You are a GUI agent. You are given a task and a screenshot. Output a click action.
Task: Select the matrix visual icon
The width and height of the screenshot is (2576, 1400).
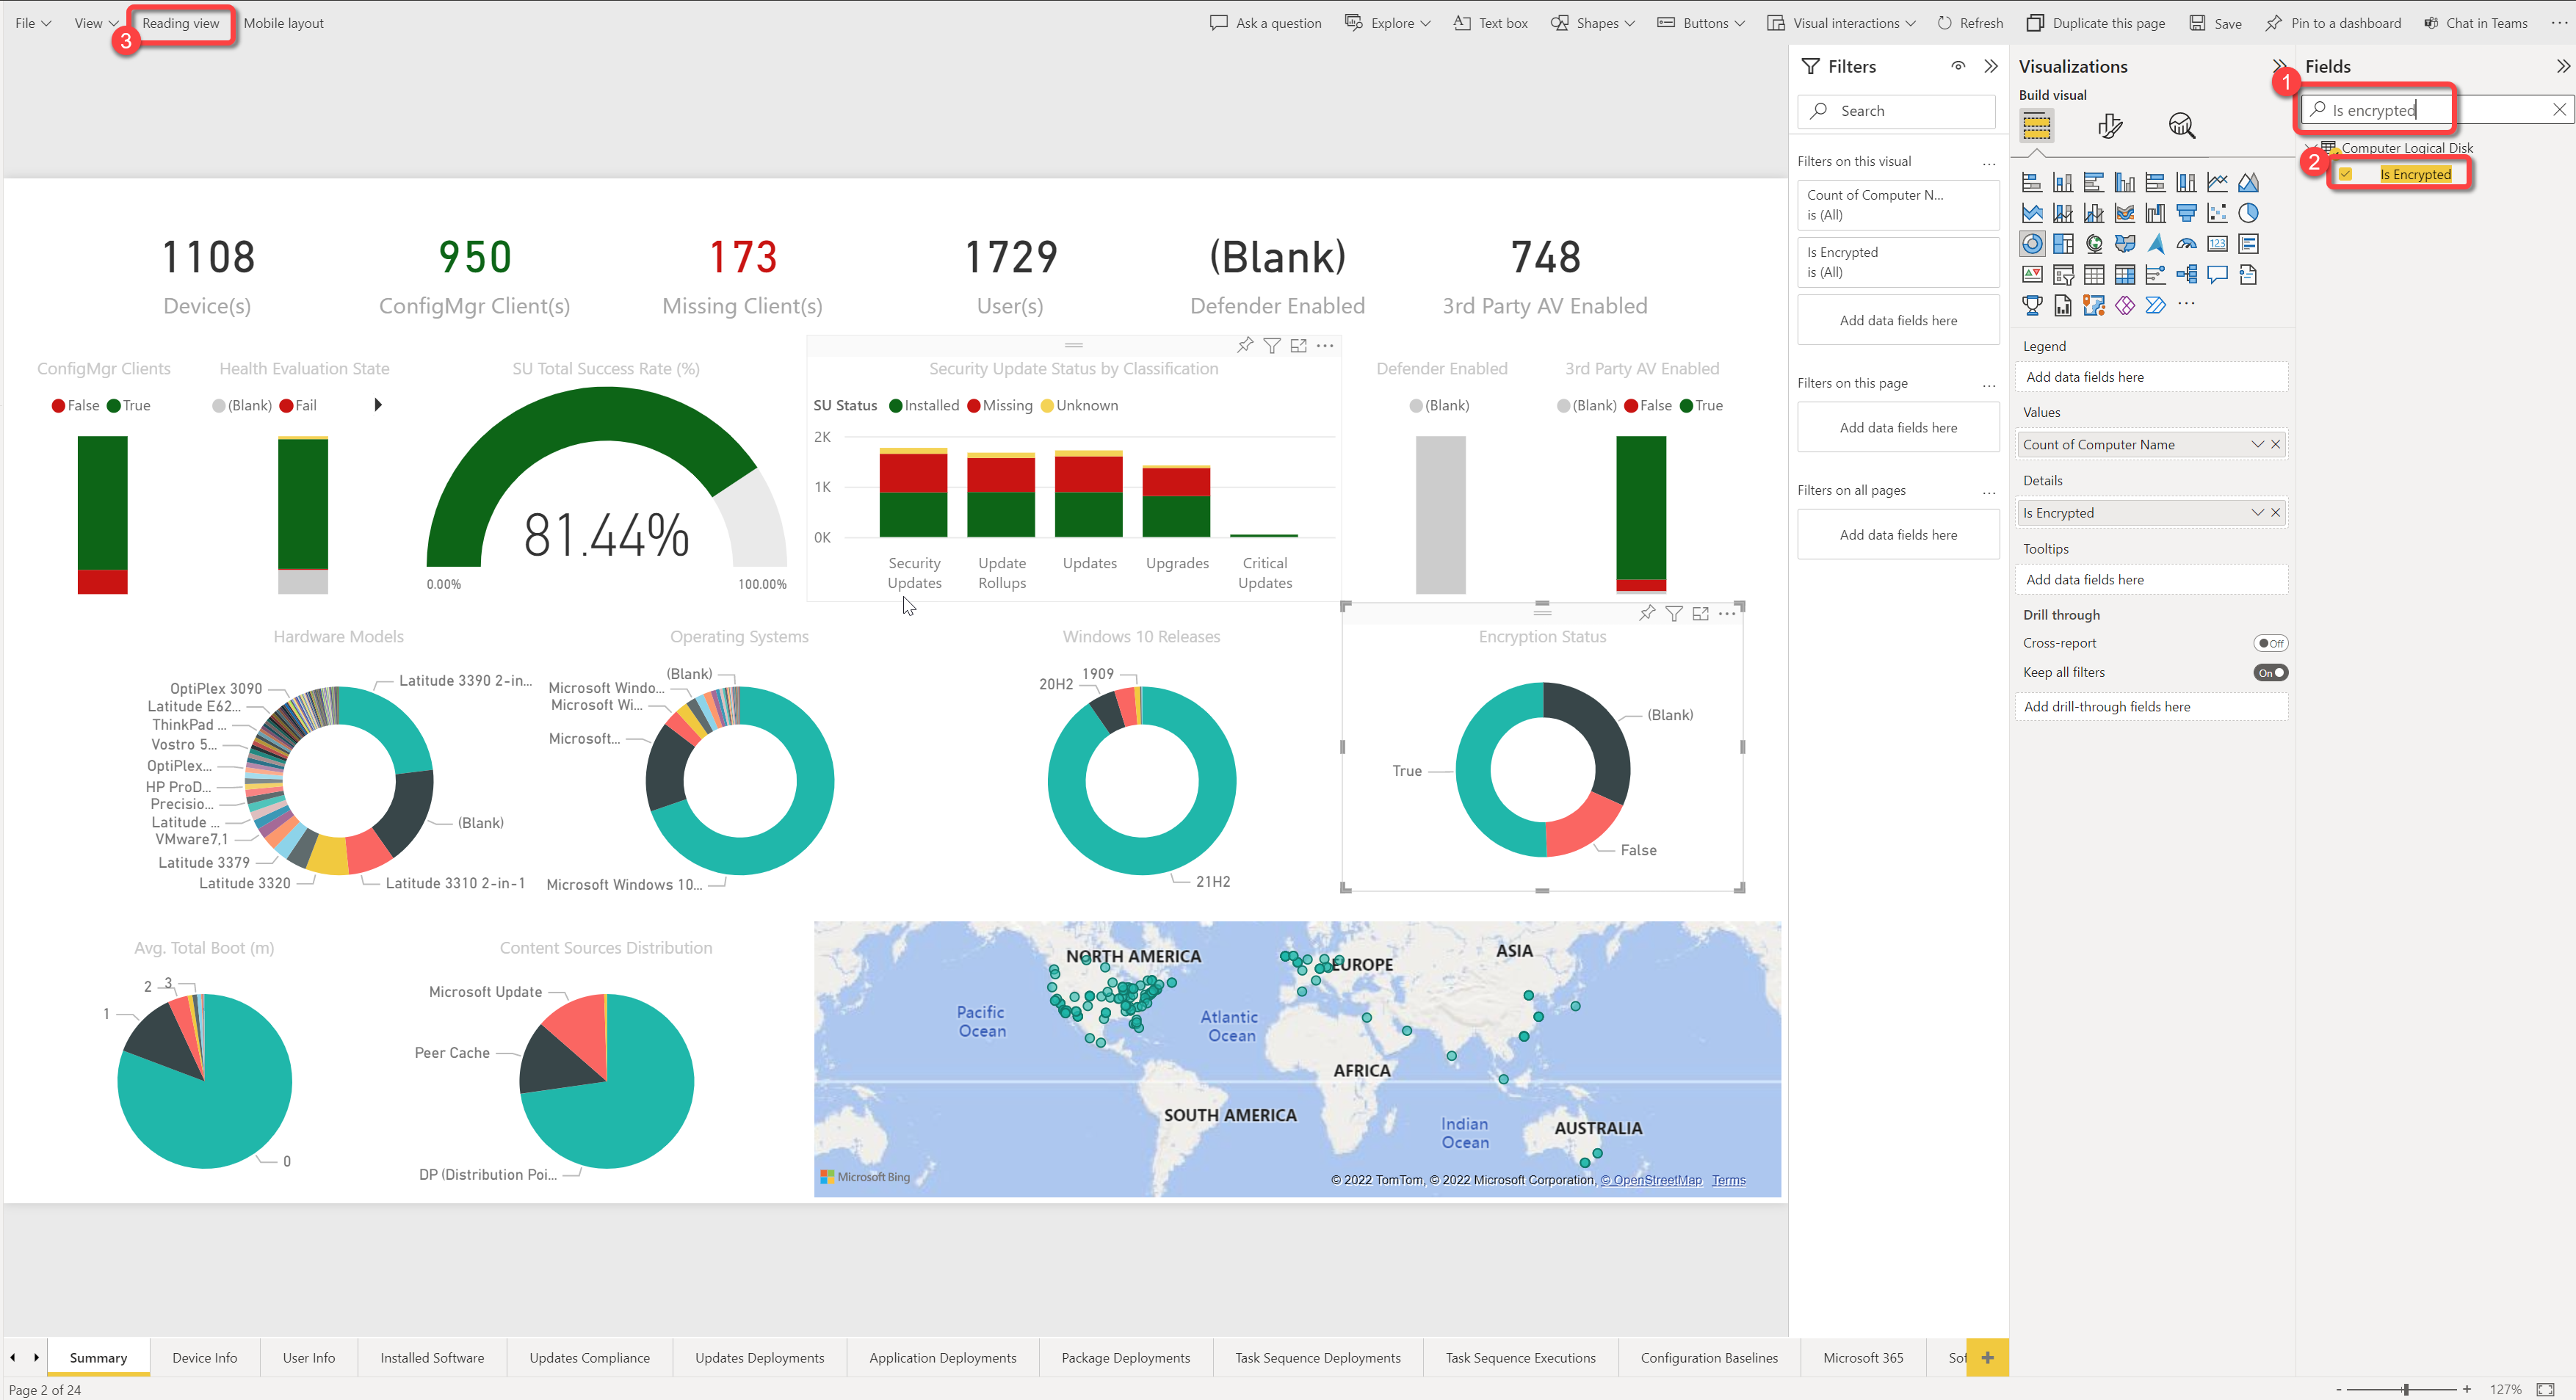[2125, 275]
